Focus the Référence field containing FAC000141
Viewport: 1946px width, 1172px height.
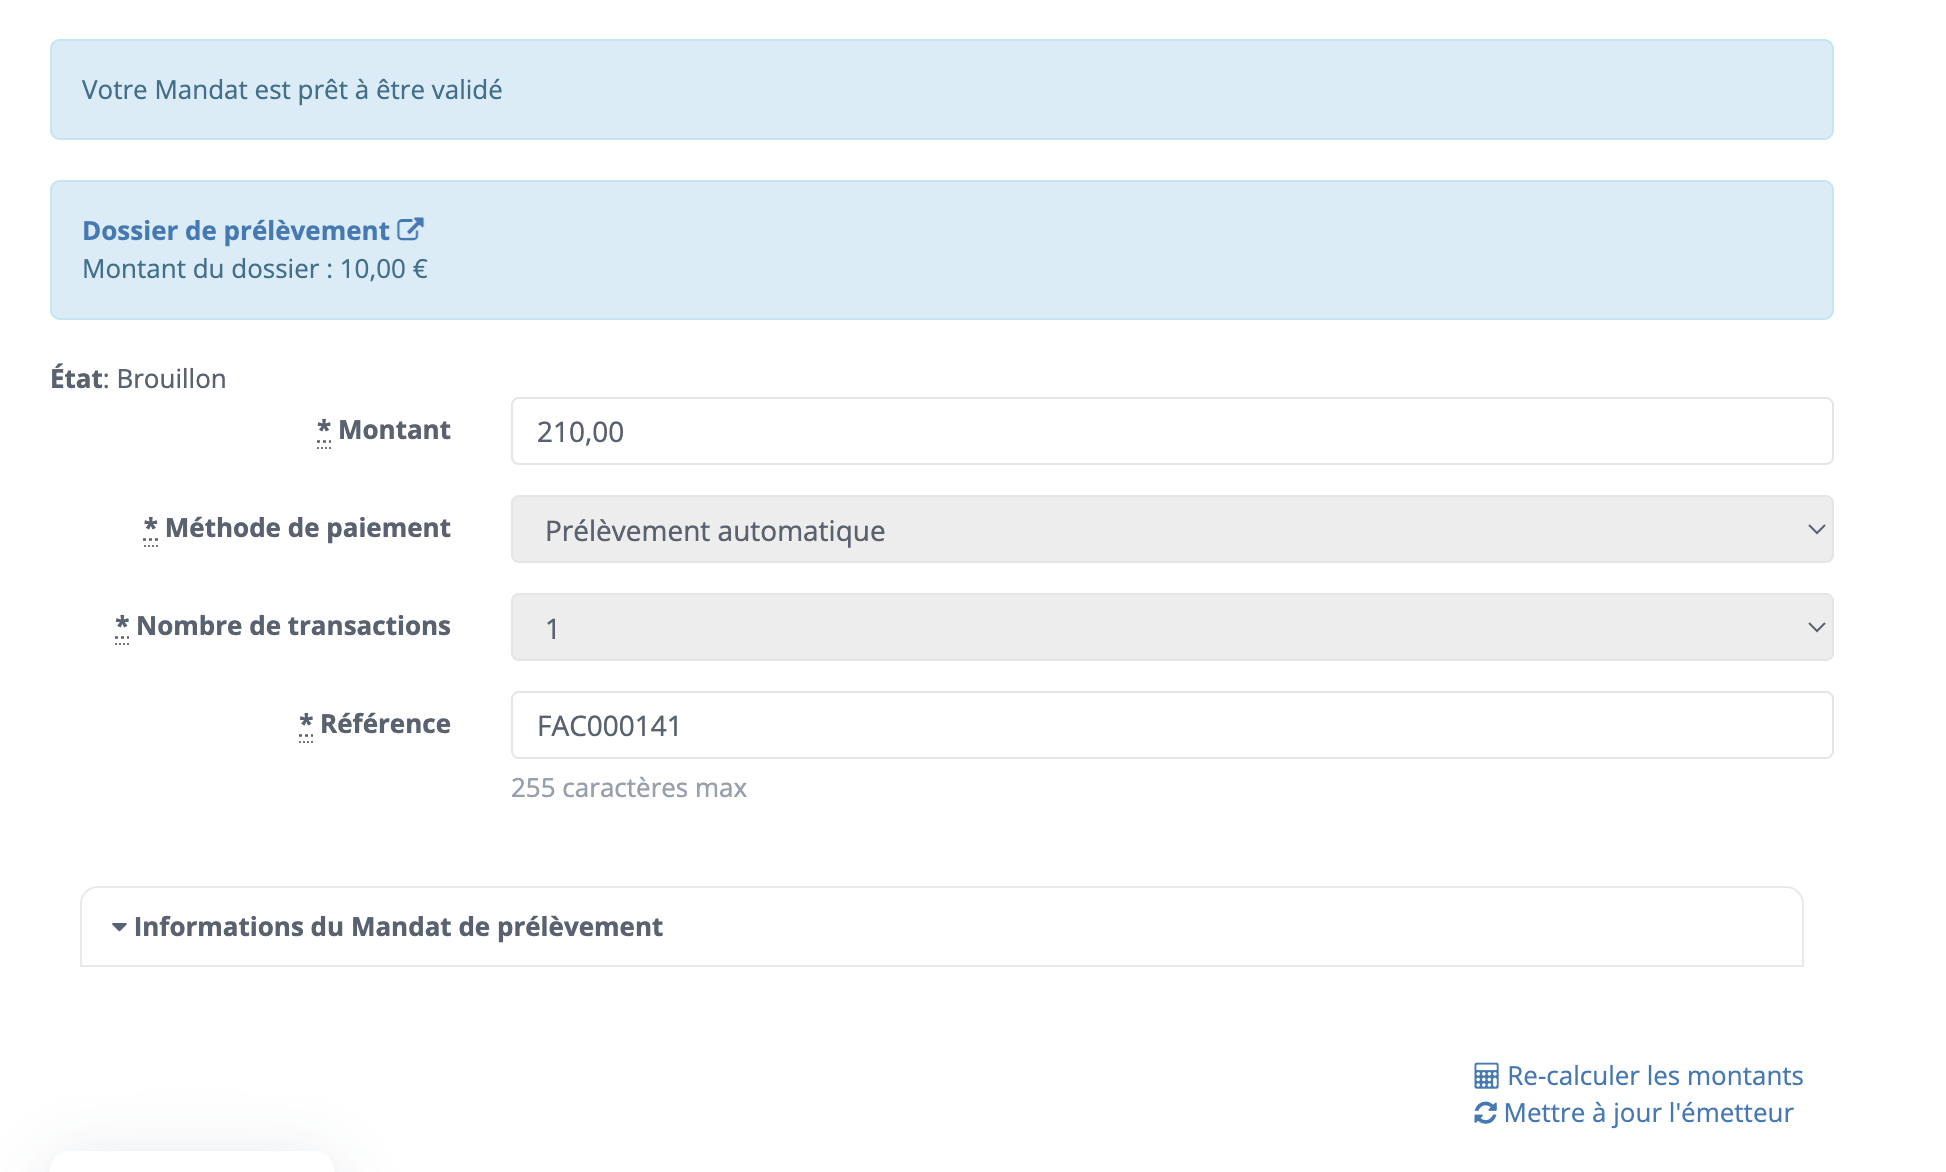(1171, 725)
